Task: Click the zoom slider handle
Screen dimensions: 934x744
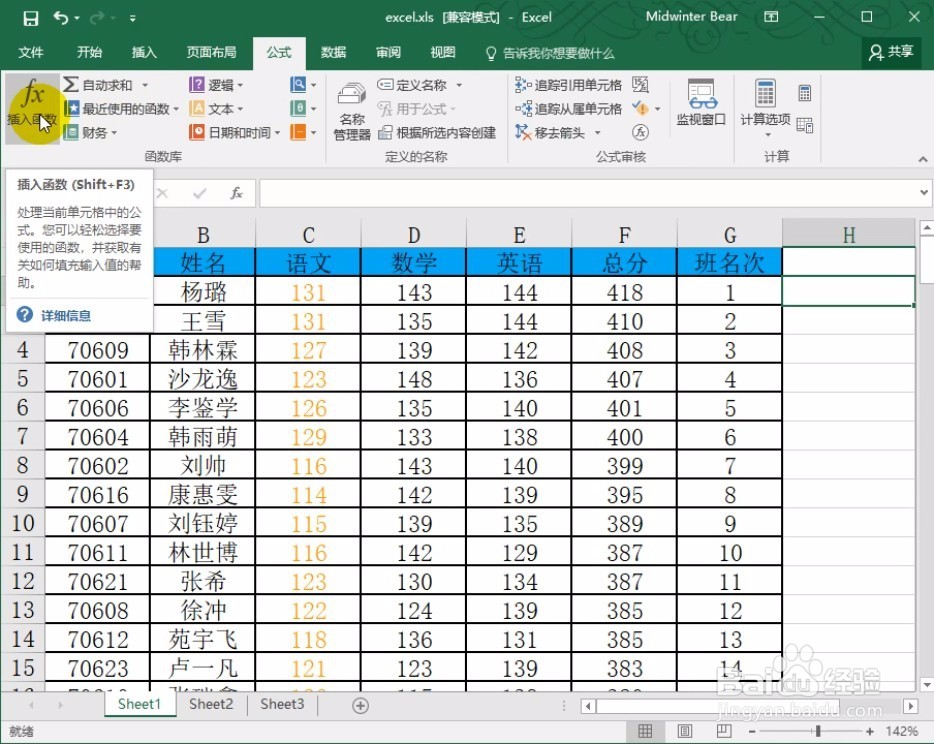Action: (818, 731)
